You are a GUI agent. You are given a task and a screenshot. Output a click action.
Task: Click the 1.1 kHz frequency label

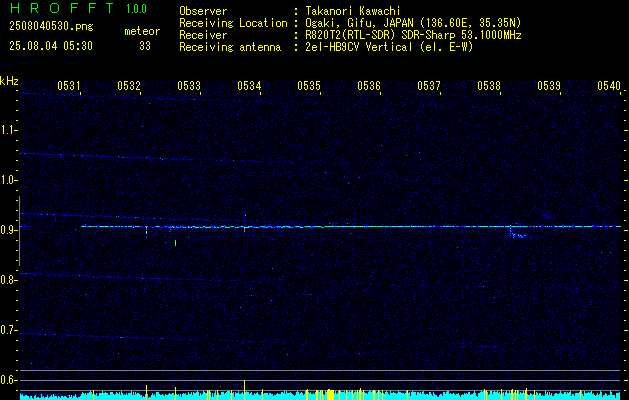tap(8, 130)
